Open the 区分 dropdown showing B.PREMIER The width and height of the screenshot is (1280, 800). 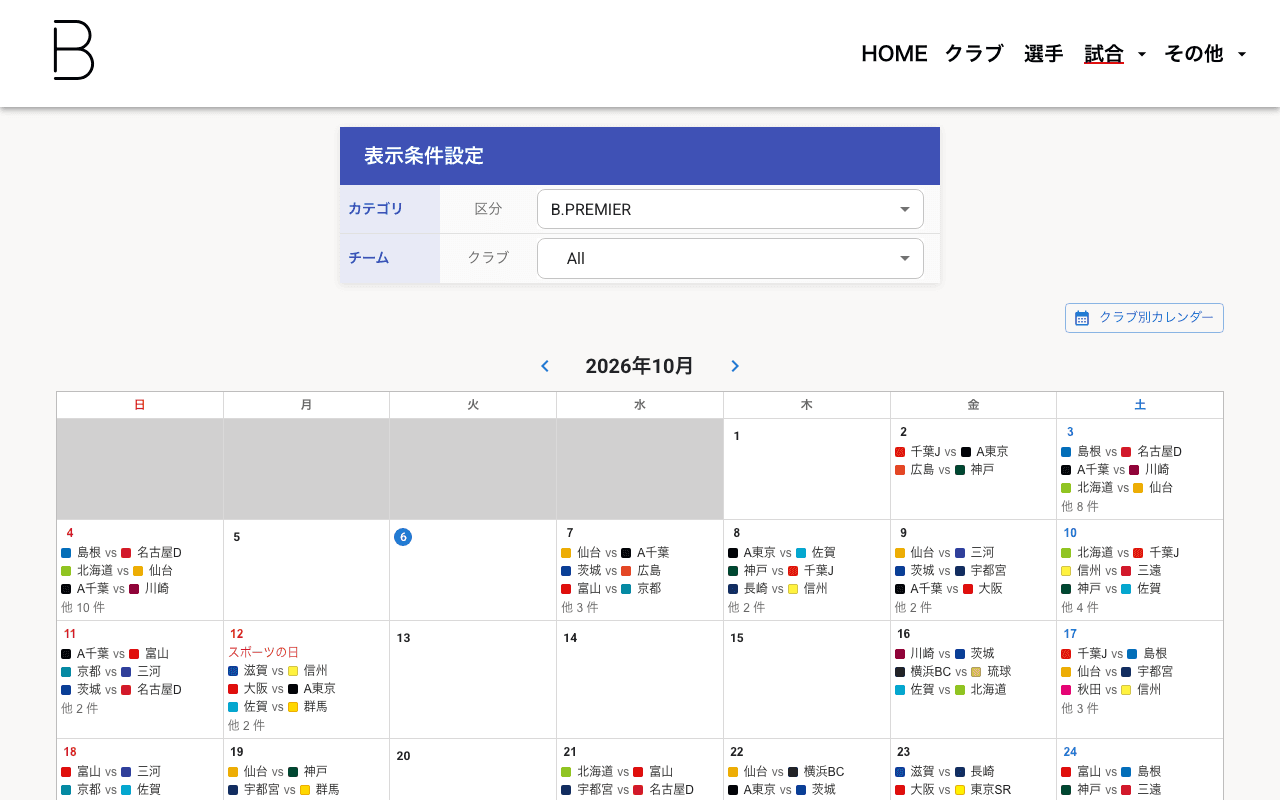(x=730, y=209)
